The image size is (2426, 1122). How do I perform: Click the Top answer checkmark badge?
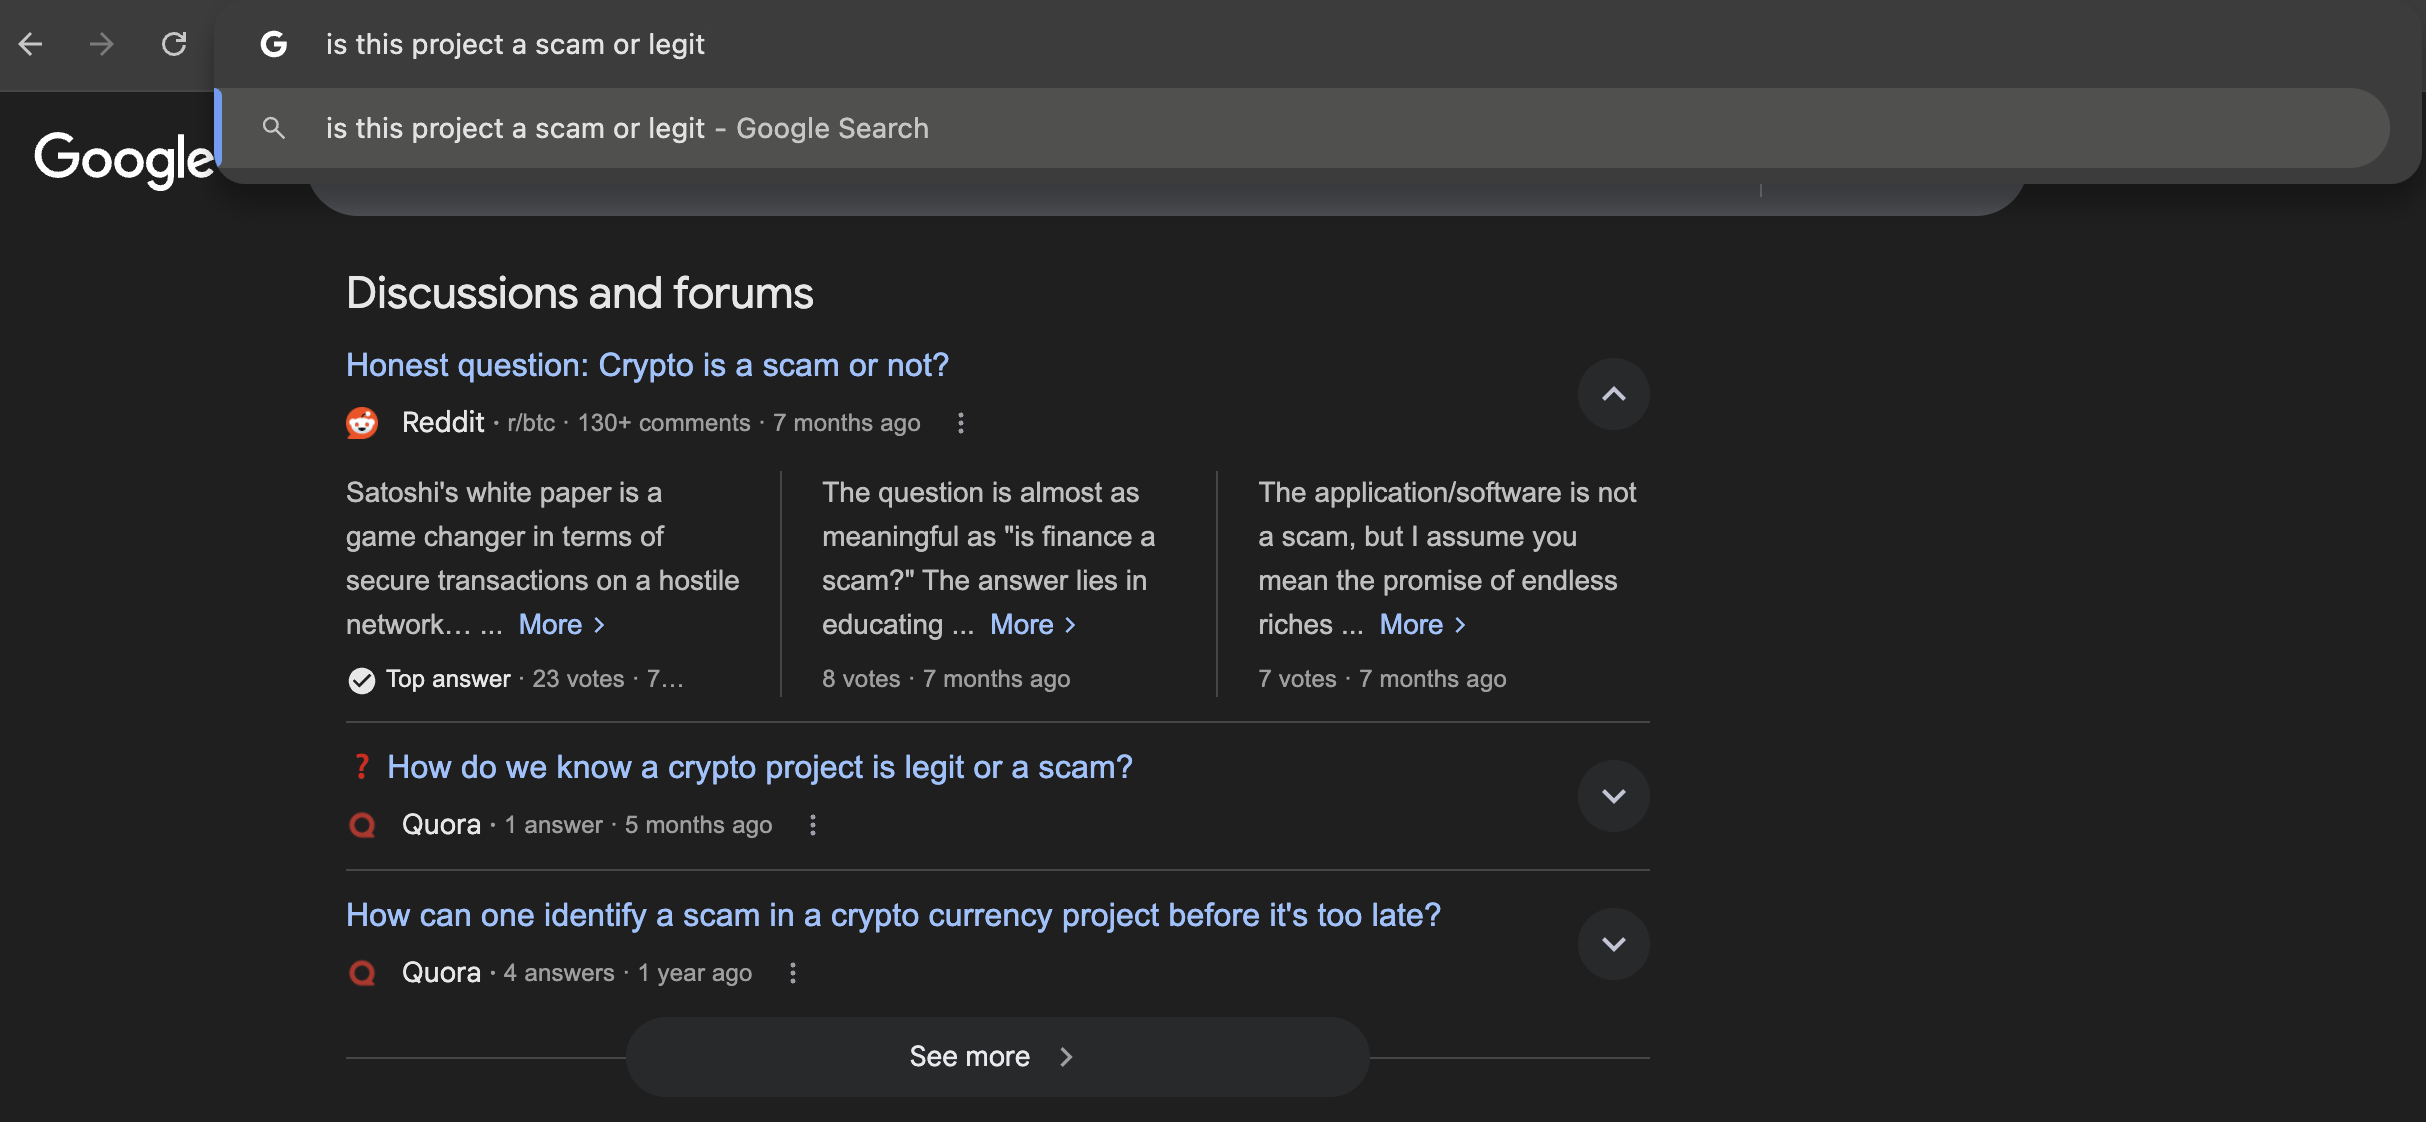click(361, 680)
